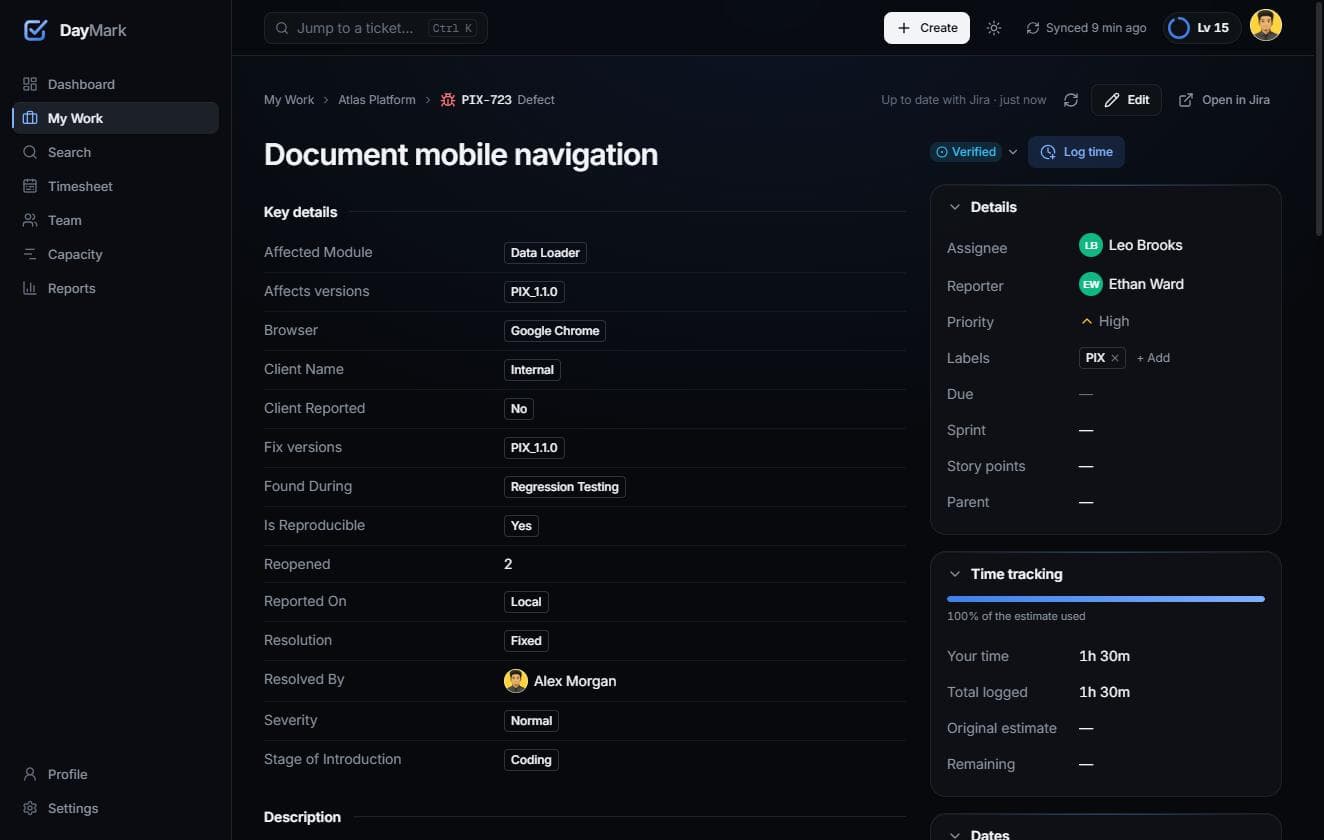
Task: Click the sync refresh icon beside Edit
Action: [x=1071, y=100]
